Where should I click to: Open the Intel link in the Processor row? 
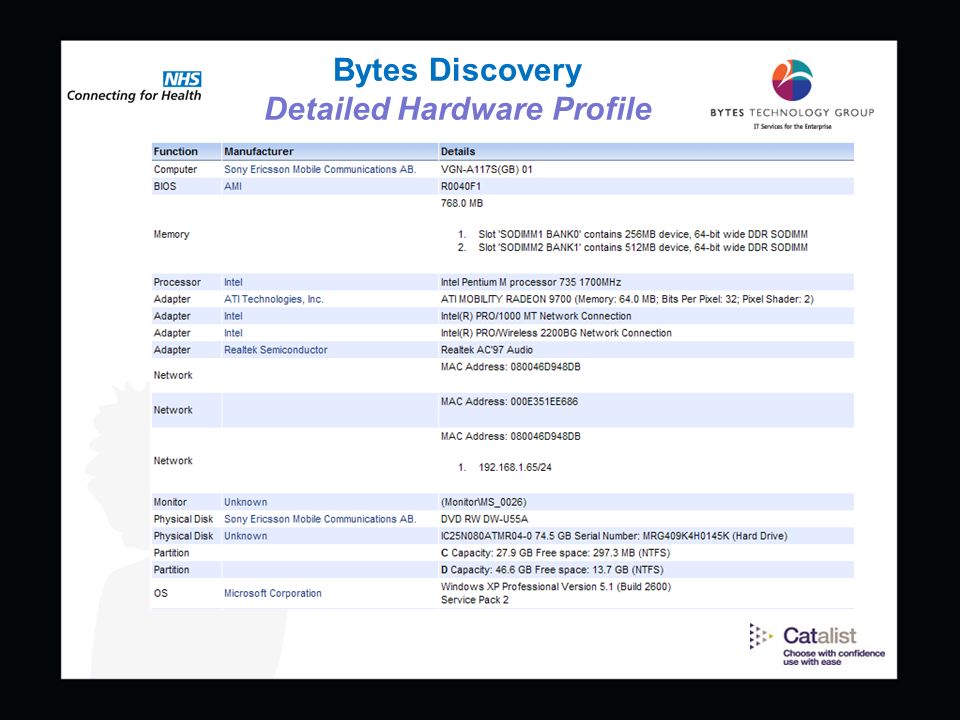233,282
